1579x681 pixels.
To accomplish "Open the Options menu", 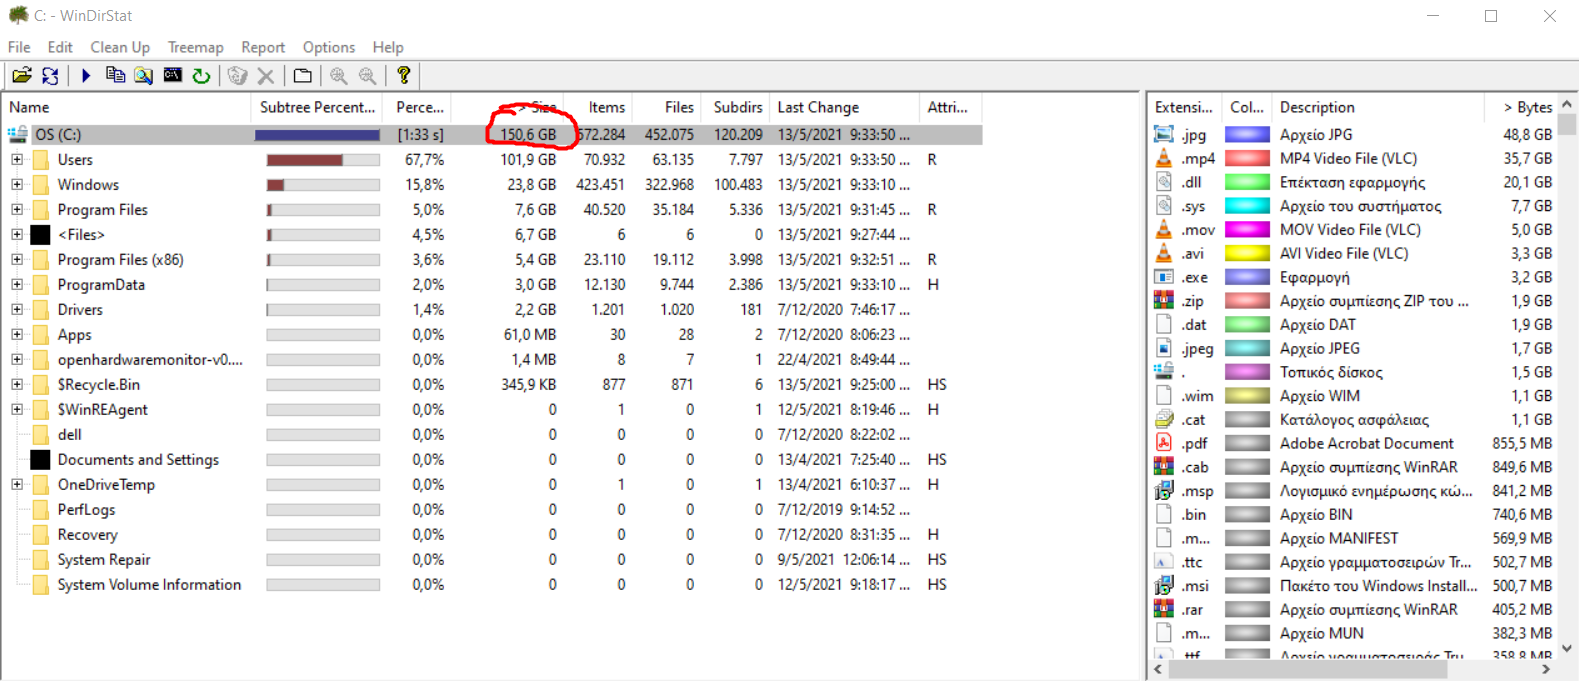I will (x=329, y=47).
